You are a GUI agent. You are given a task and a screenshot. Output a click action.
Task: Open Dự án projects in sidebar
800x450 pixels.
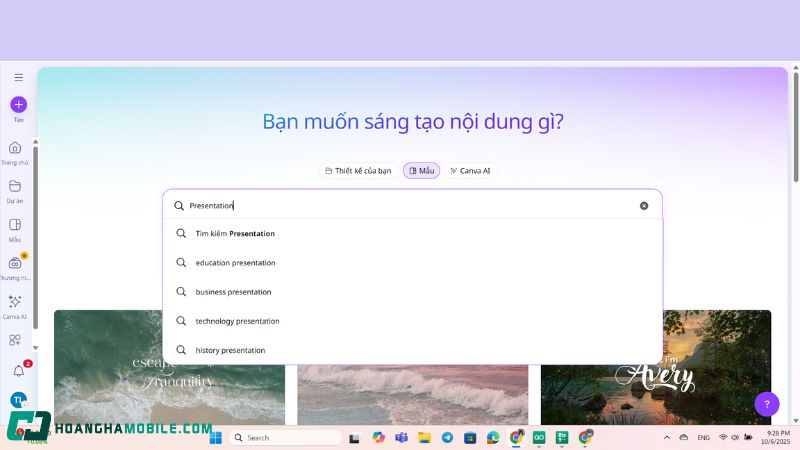tap(15, 191)
